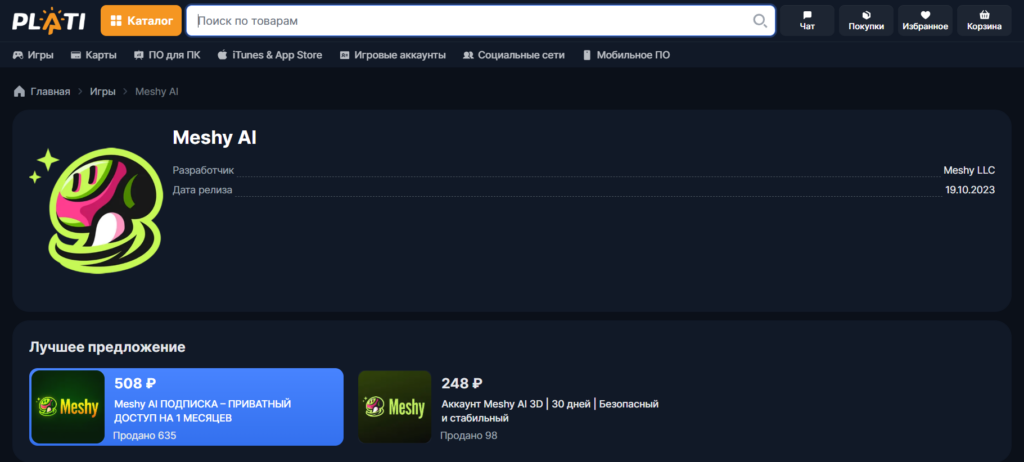Select the Карты category

(x=93, y=55)
